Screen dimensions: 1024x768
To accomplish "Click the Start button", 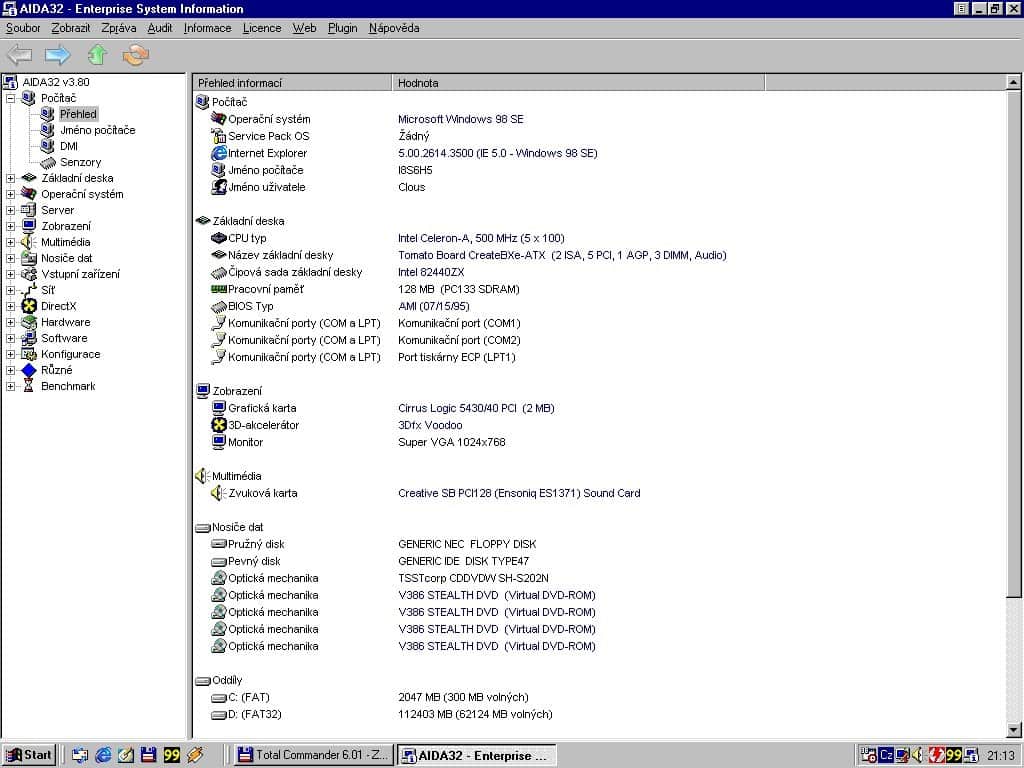I will (x=29, y=755).
